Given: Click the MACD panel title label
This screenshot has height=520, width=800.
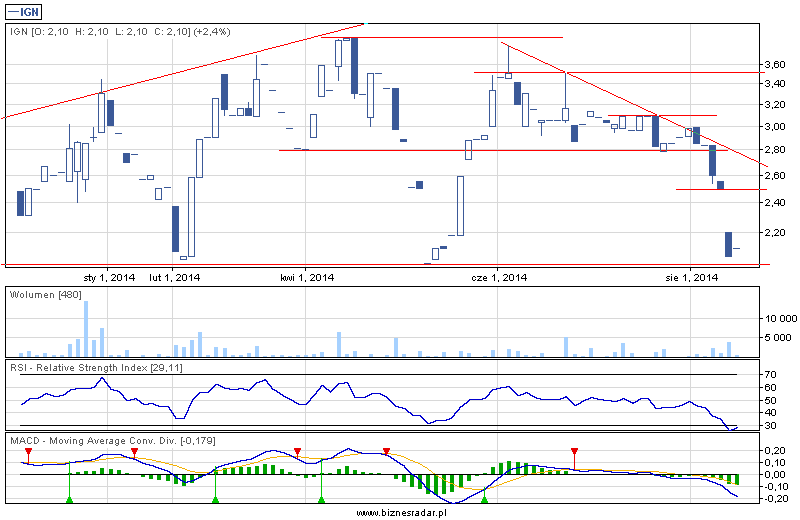Looking at the screenshot, I should click(x=111, y=440).
